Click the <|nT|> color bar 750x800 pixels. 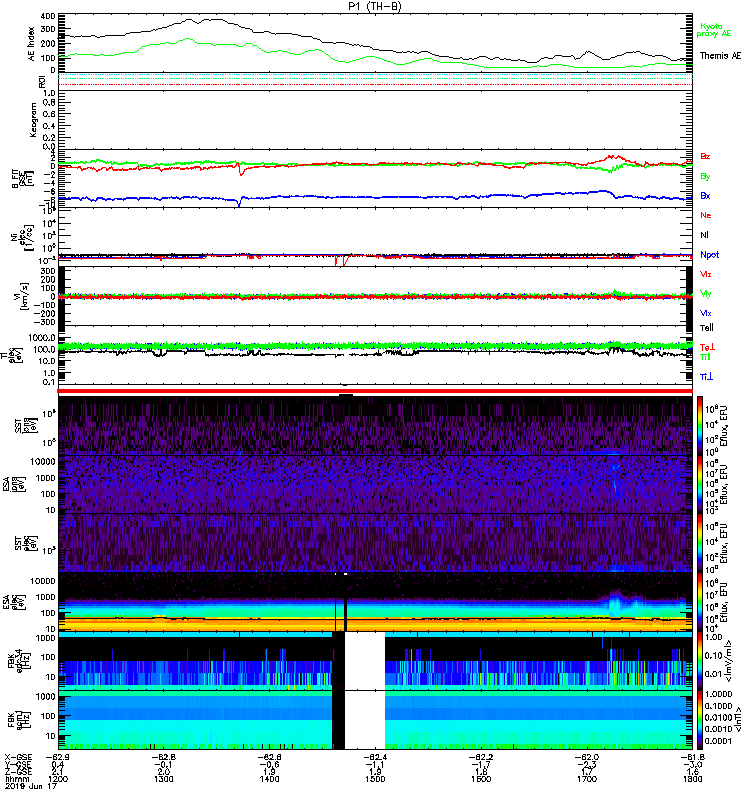(x=700, y=720)
